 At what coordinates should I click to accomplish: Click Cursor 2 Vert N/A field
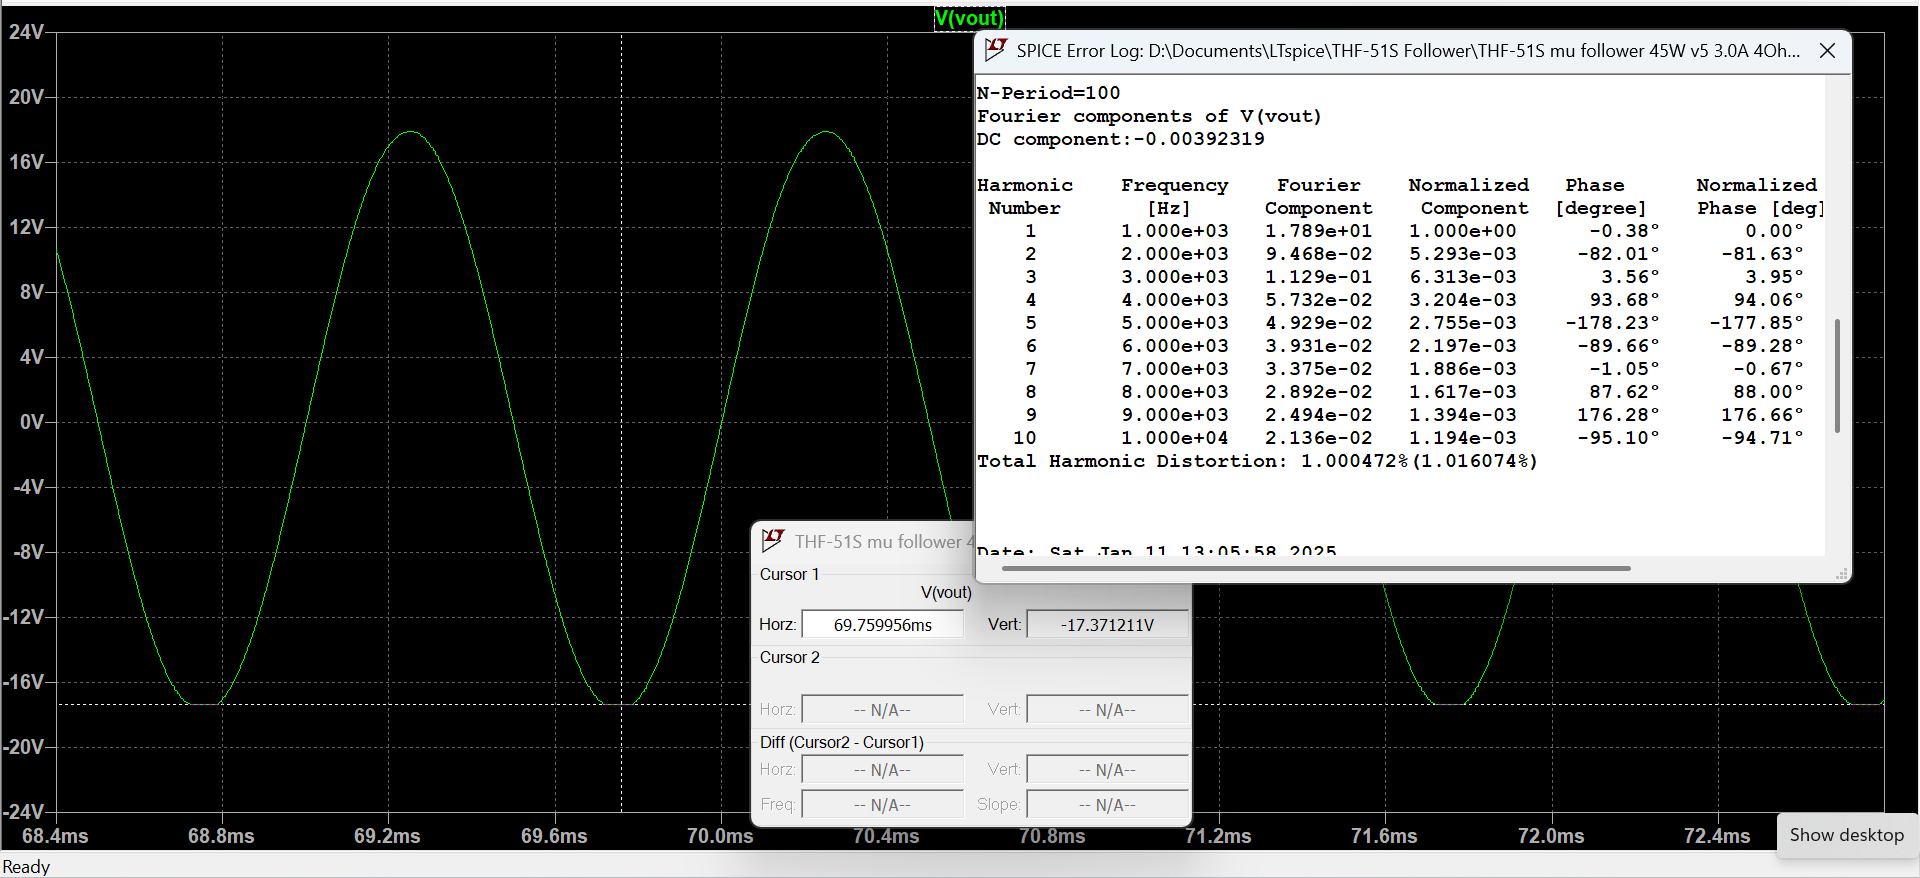tap(1108, 710)
